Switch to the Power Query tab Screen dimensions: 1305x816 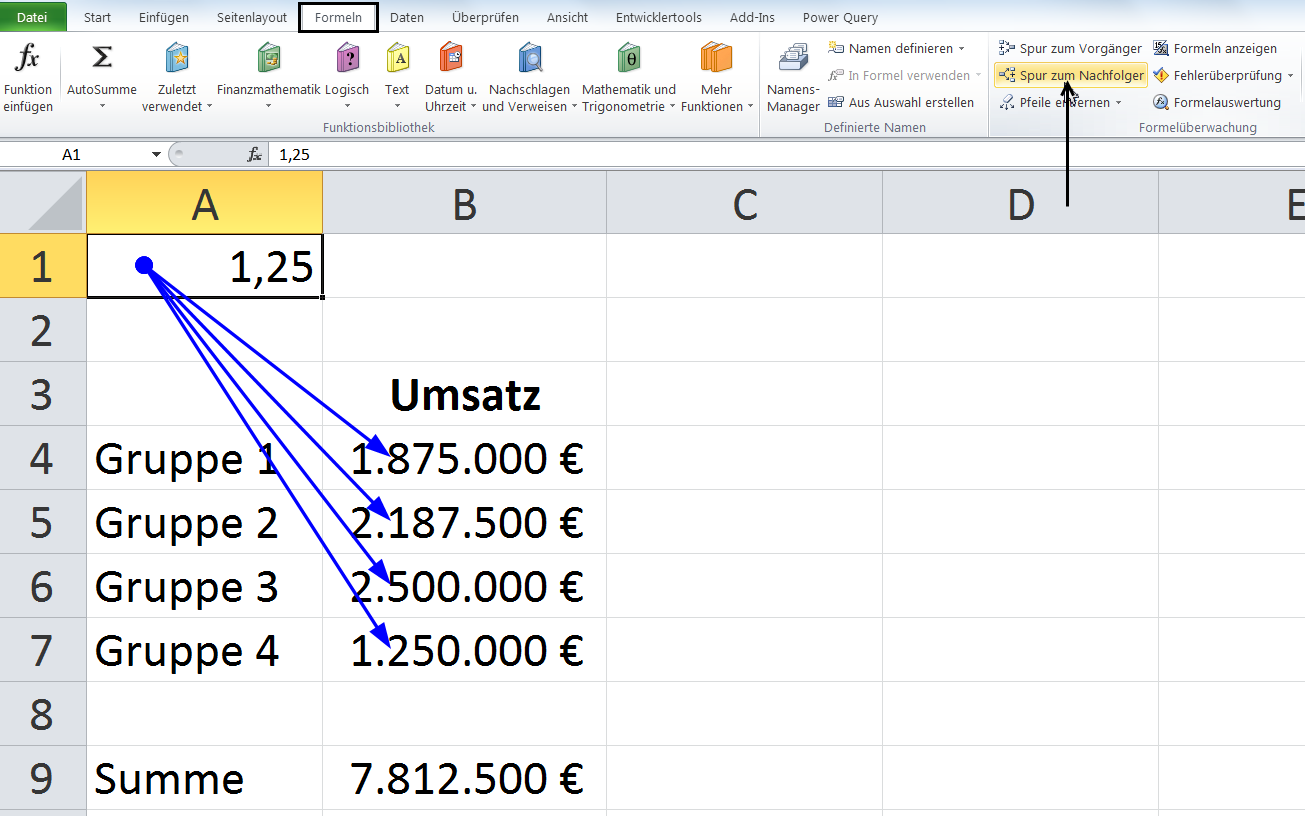tap(840, 17)
